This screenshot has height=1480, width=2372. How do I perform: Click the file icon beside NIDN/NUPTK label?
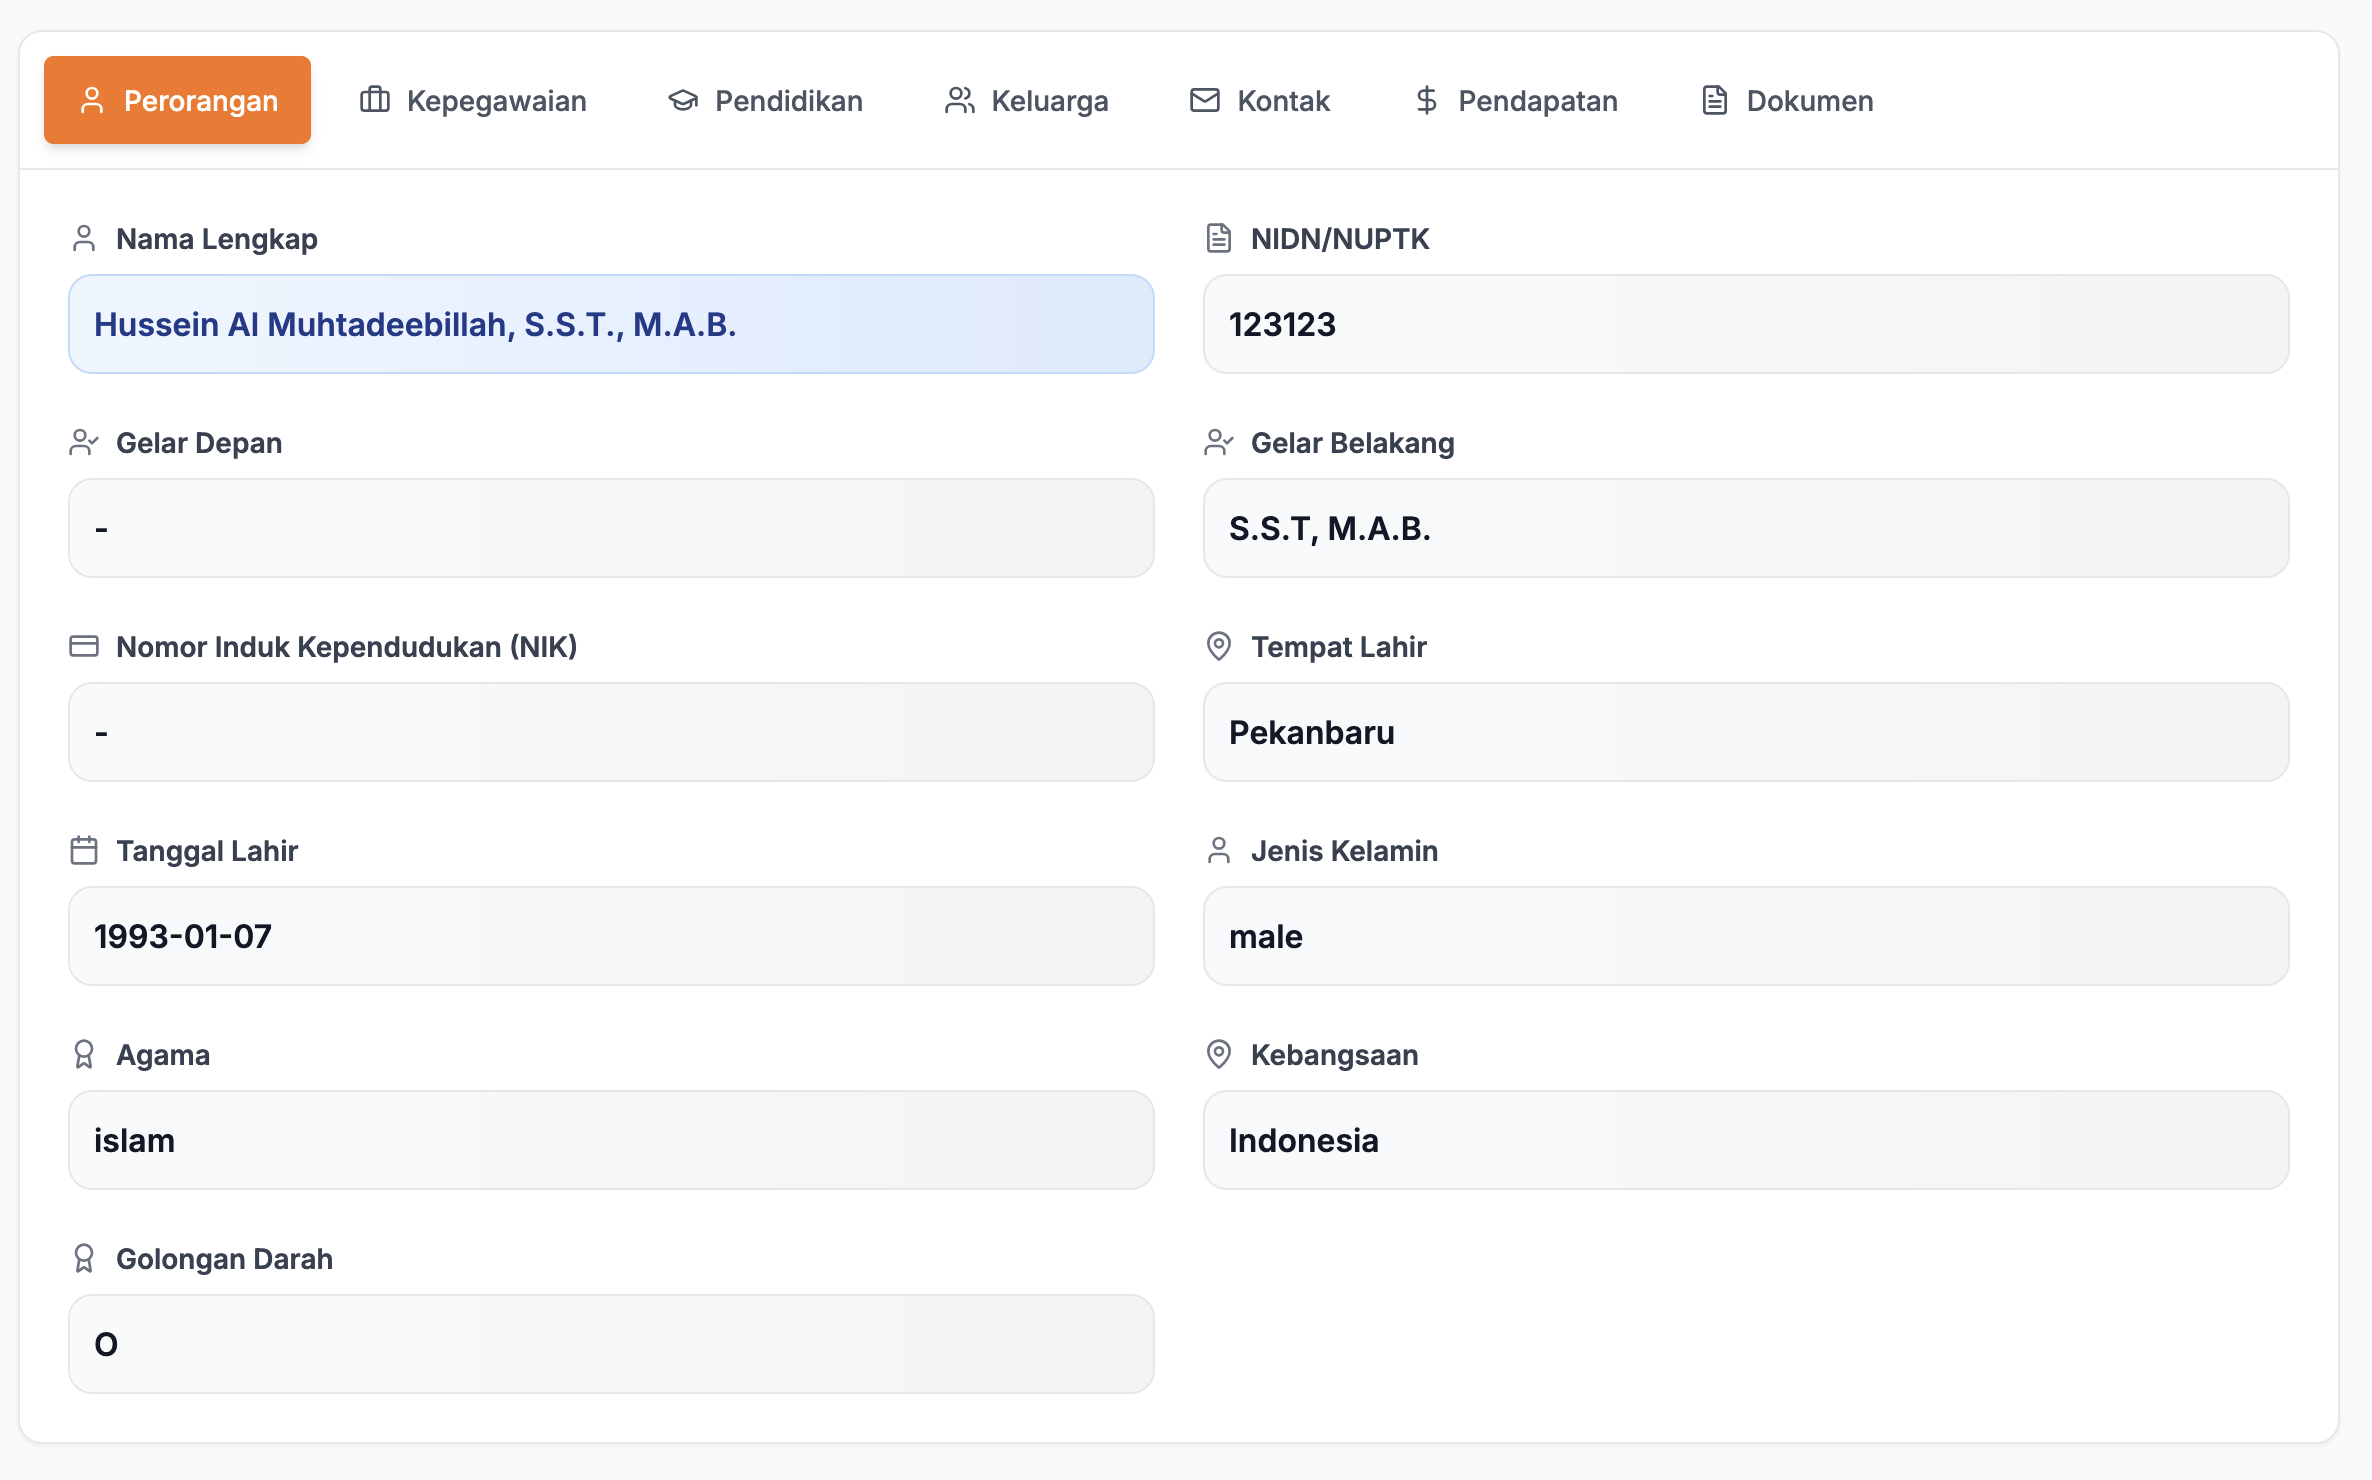coord(1219,238)
